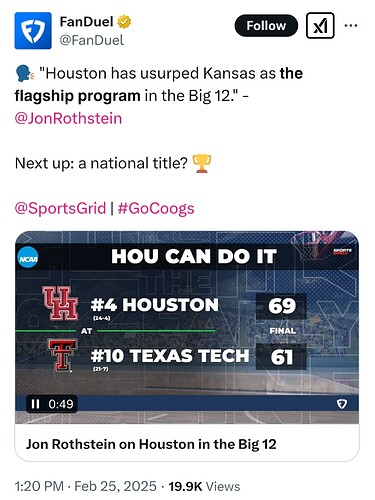The height and width of the screenshot is (500, 375).
Task: Click the NCAA logo in the video
Action: (x=28, y=258)
